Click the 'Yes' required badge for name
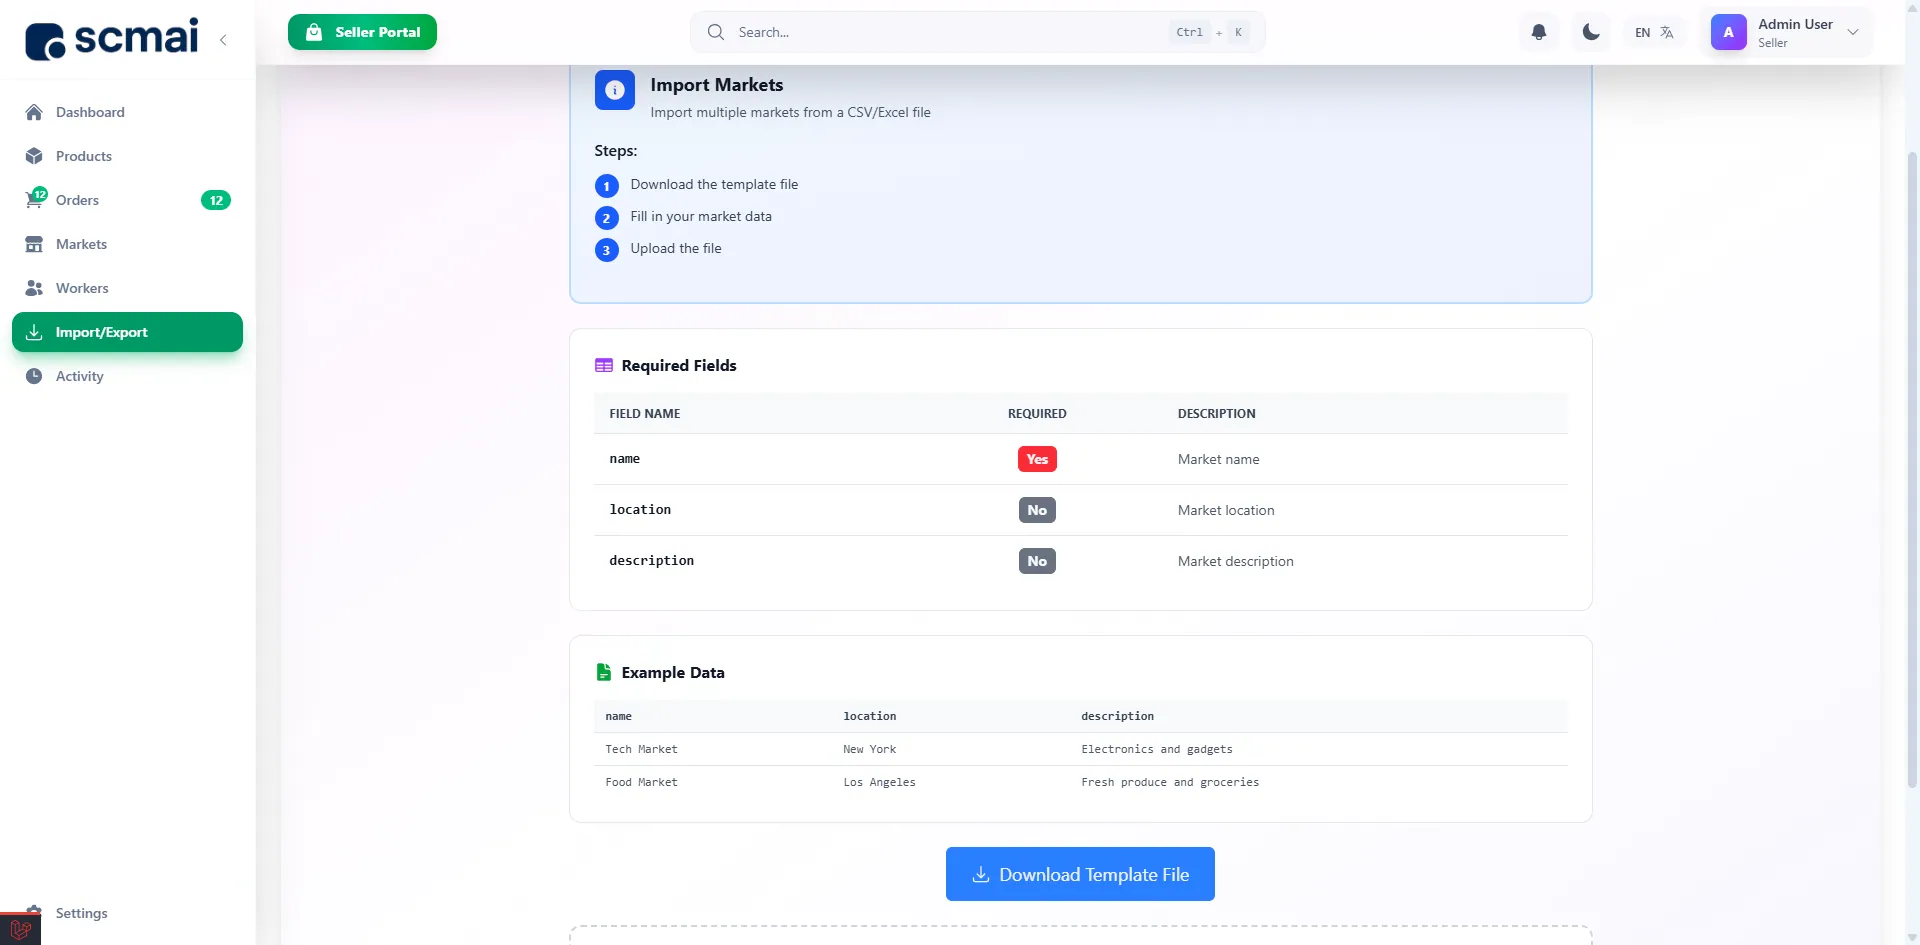This screenshot has width=1920, height=945. click(1037, 459)
